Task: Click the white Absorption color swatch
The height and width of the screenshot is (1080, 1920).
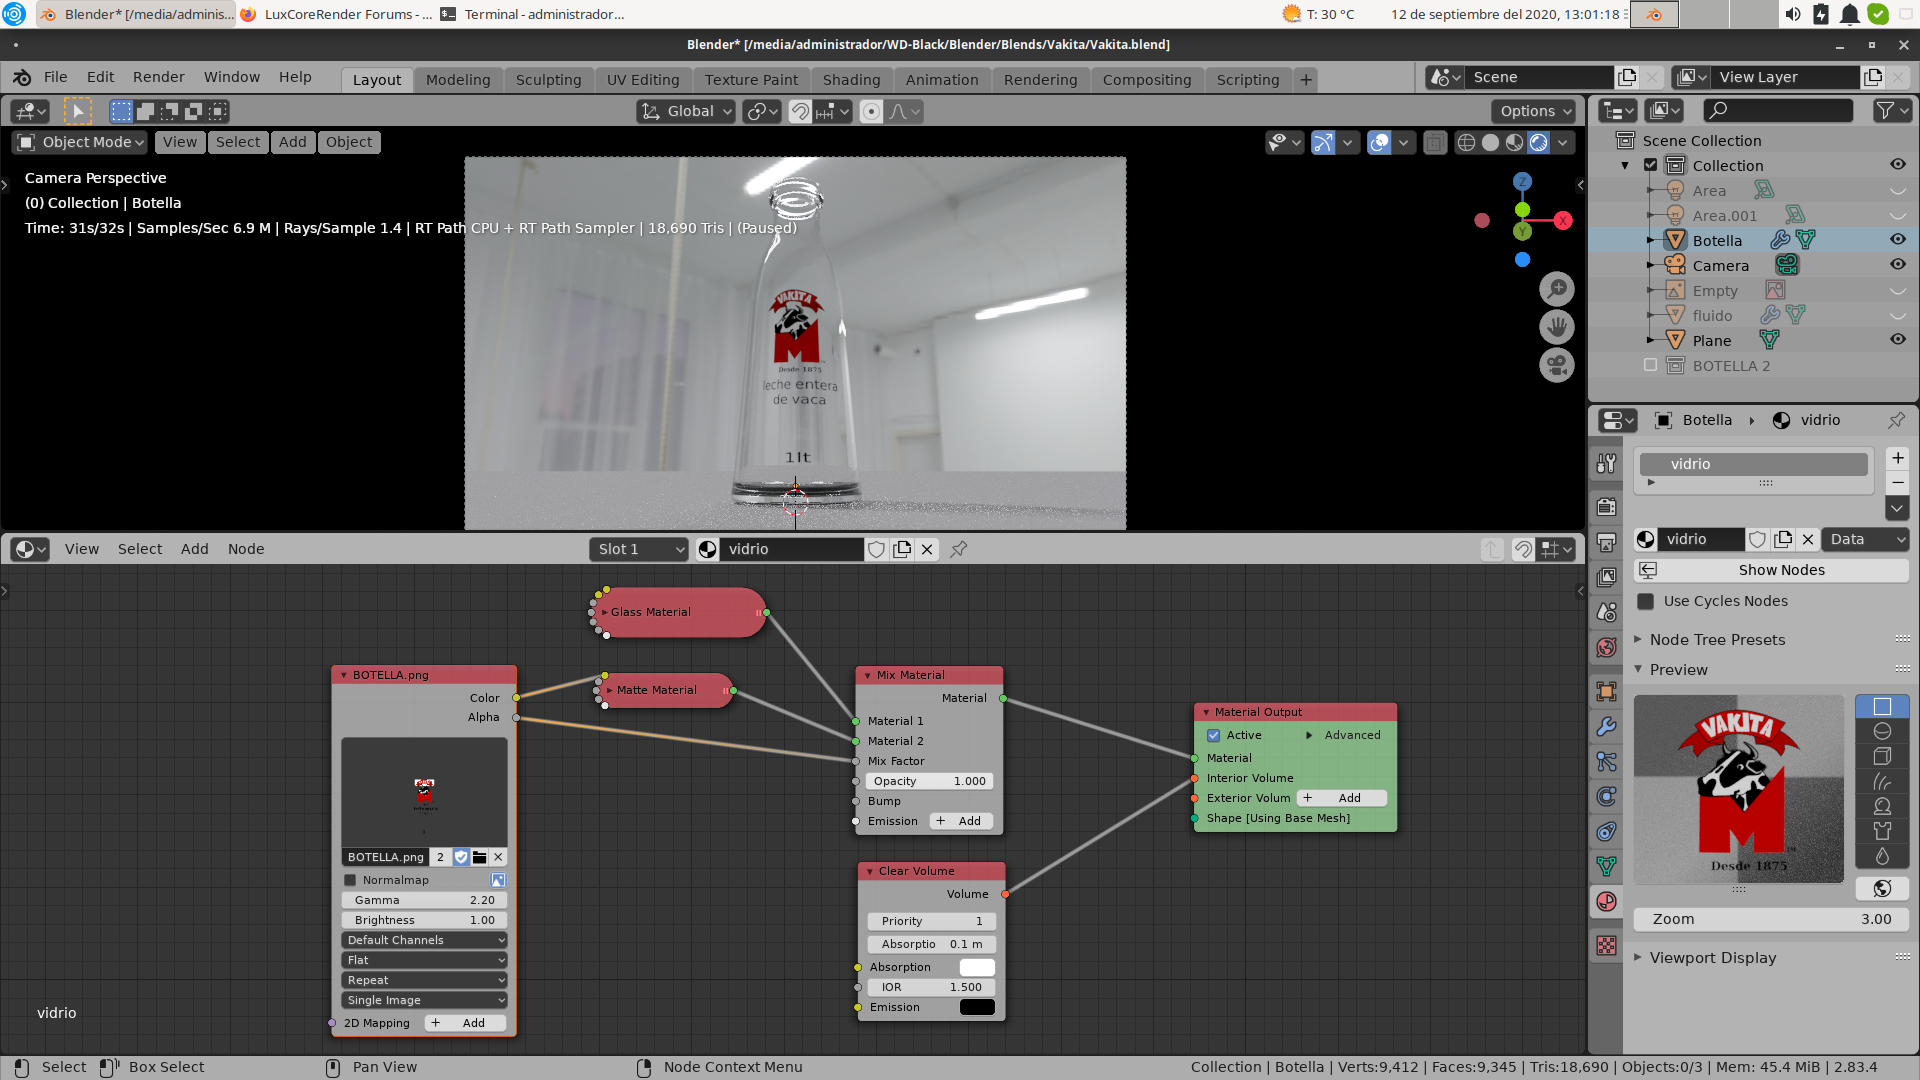Action: pos(976,967)
